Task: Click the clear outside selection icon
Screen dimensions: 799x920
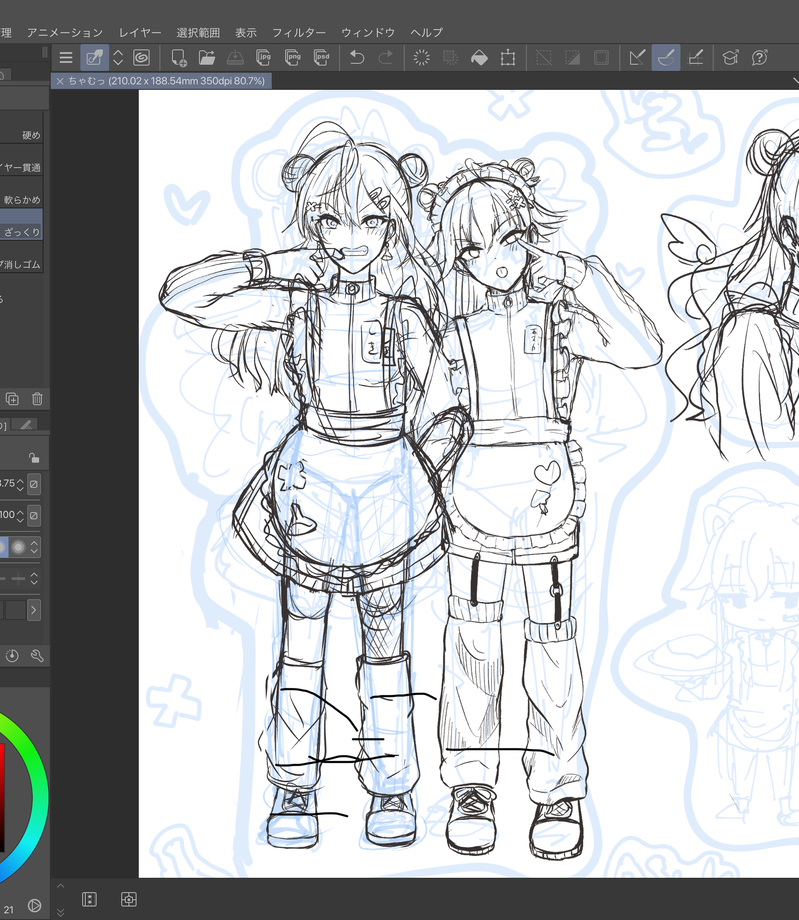Action: point(450,58)
